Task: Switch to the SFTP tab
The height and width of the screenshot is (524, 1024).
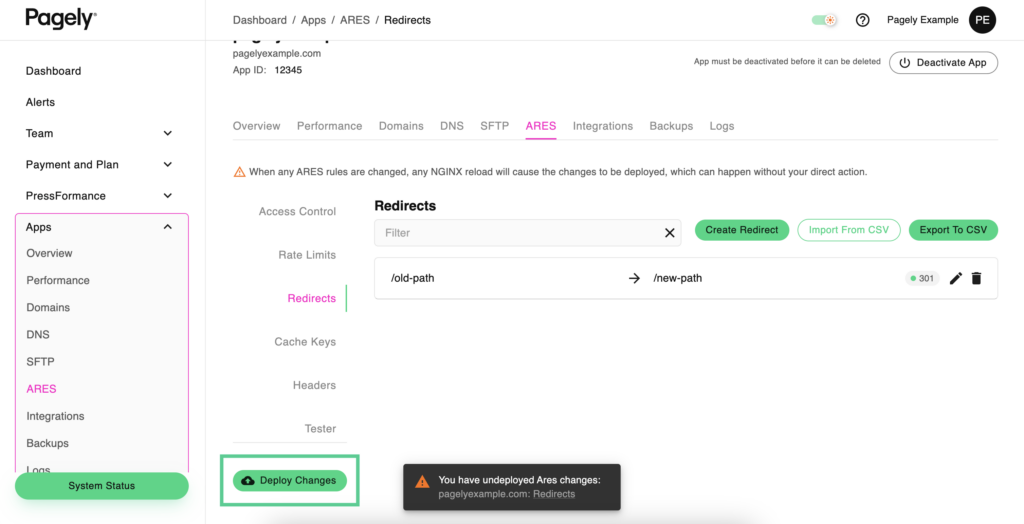Action: [x=494, y=126]
